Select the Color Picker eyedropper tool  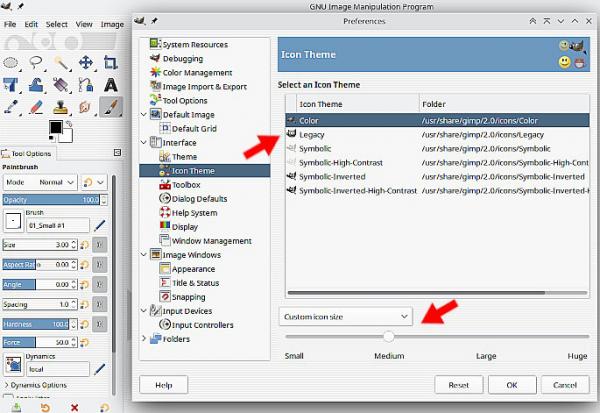click(11, 107)
